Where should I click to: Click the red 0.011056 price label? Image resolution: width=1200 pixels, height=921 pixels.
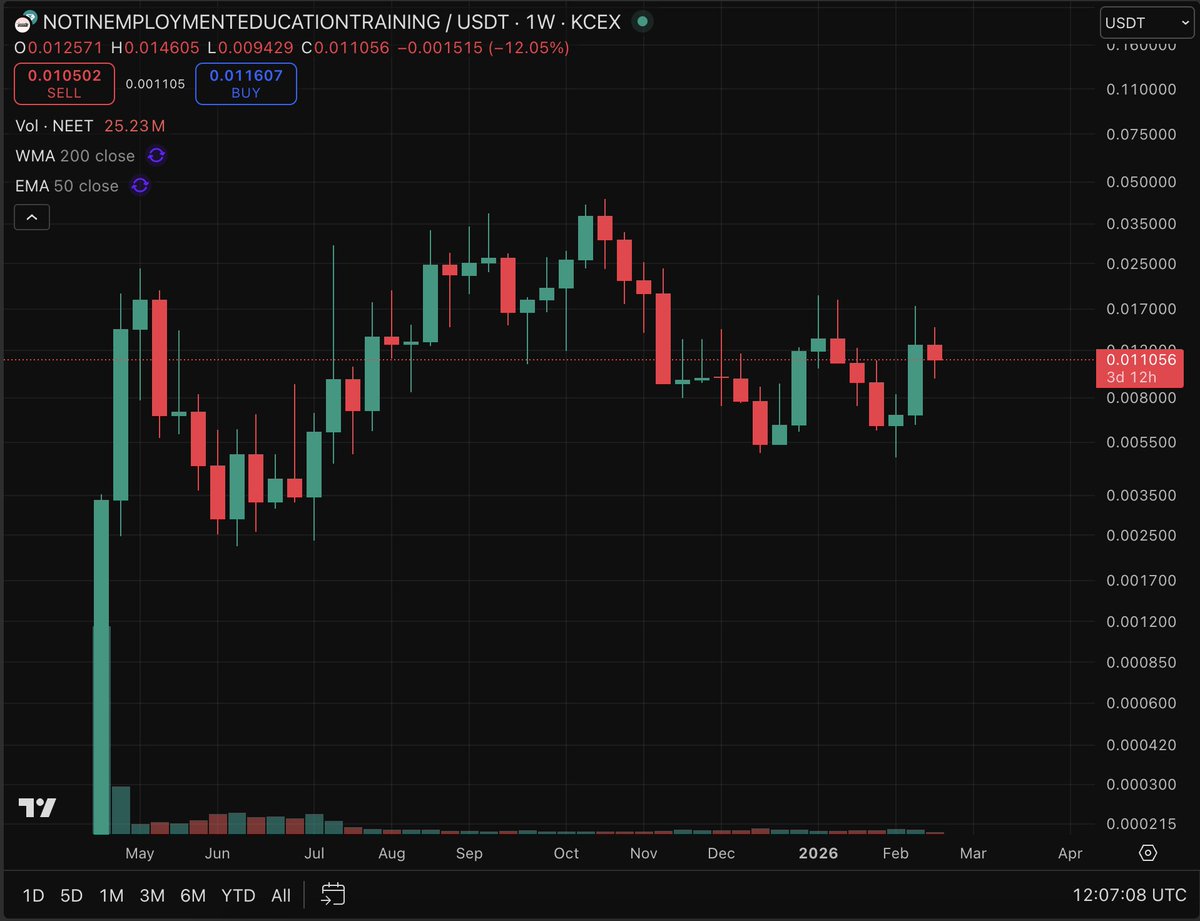pyautogui.click(x=1141, y=368)
